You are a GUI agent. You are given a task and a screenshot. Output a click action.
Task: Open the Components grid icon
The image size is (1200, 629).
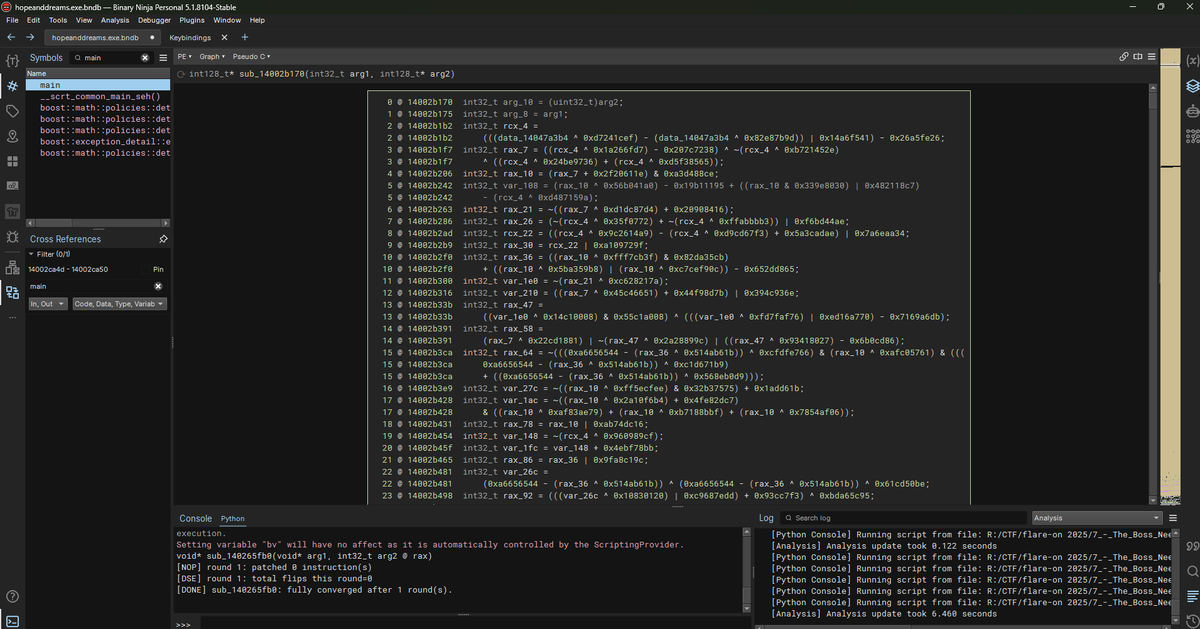tap(13, 161)
